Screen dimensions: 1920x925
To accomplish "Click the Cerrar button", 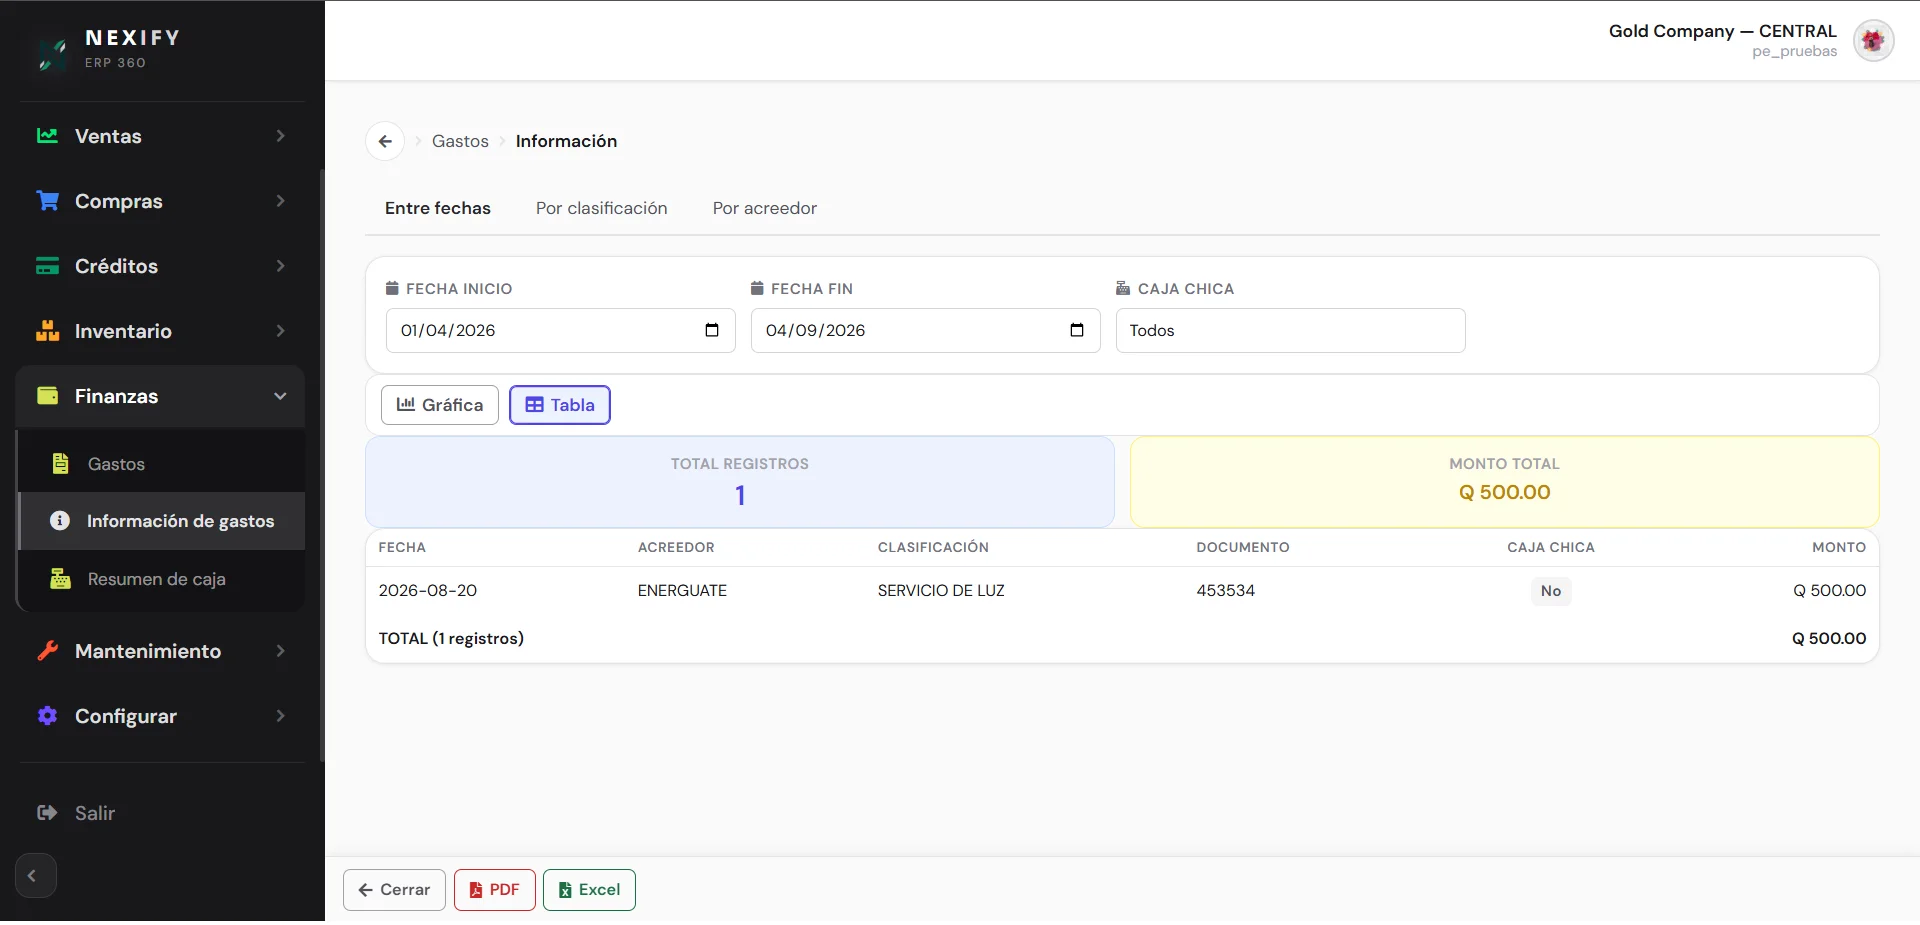I will point(394,890).
